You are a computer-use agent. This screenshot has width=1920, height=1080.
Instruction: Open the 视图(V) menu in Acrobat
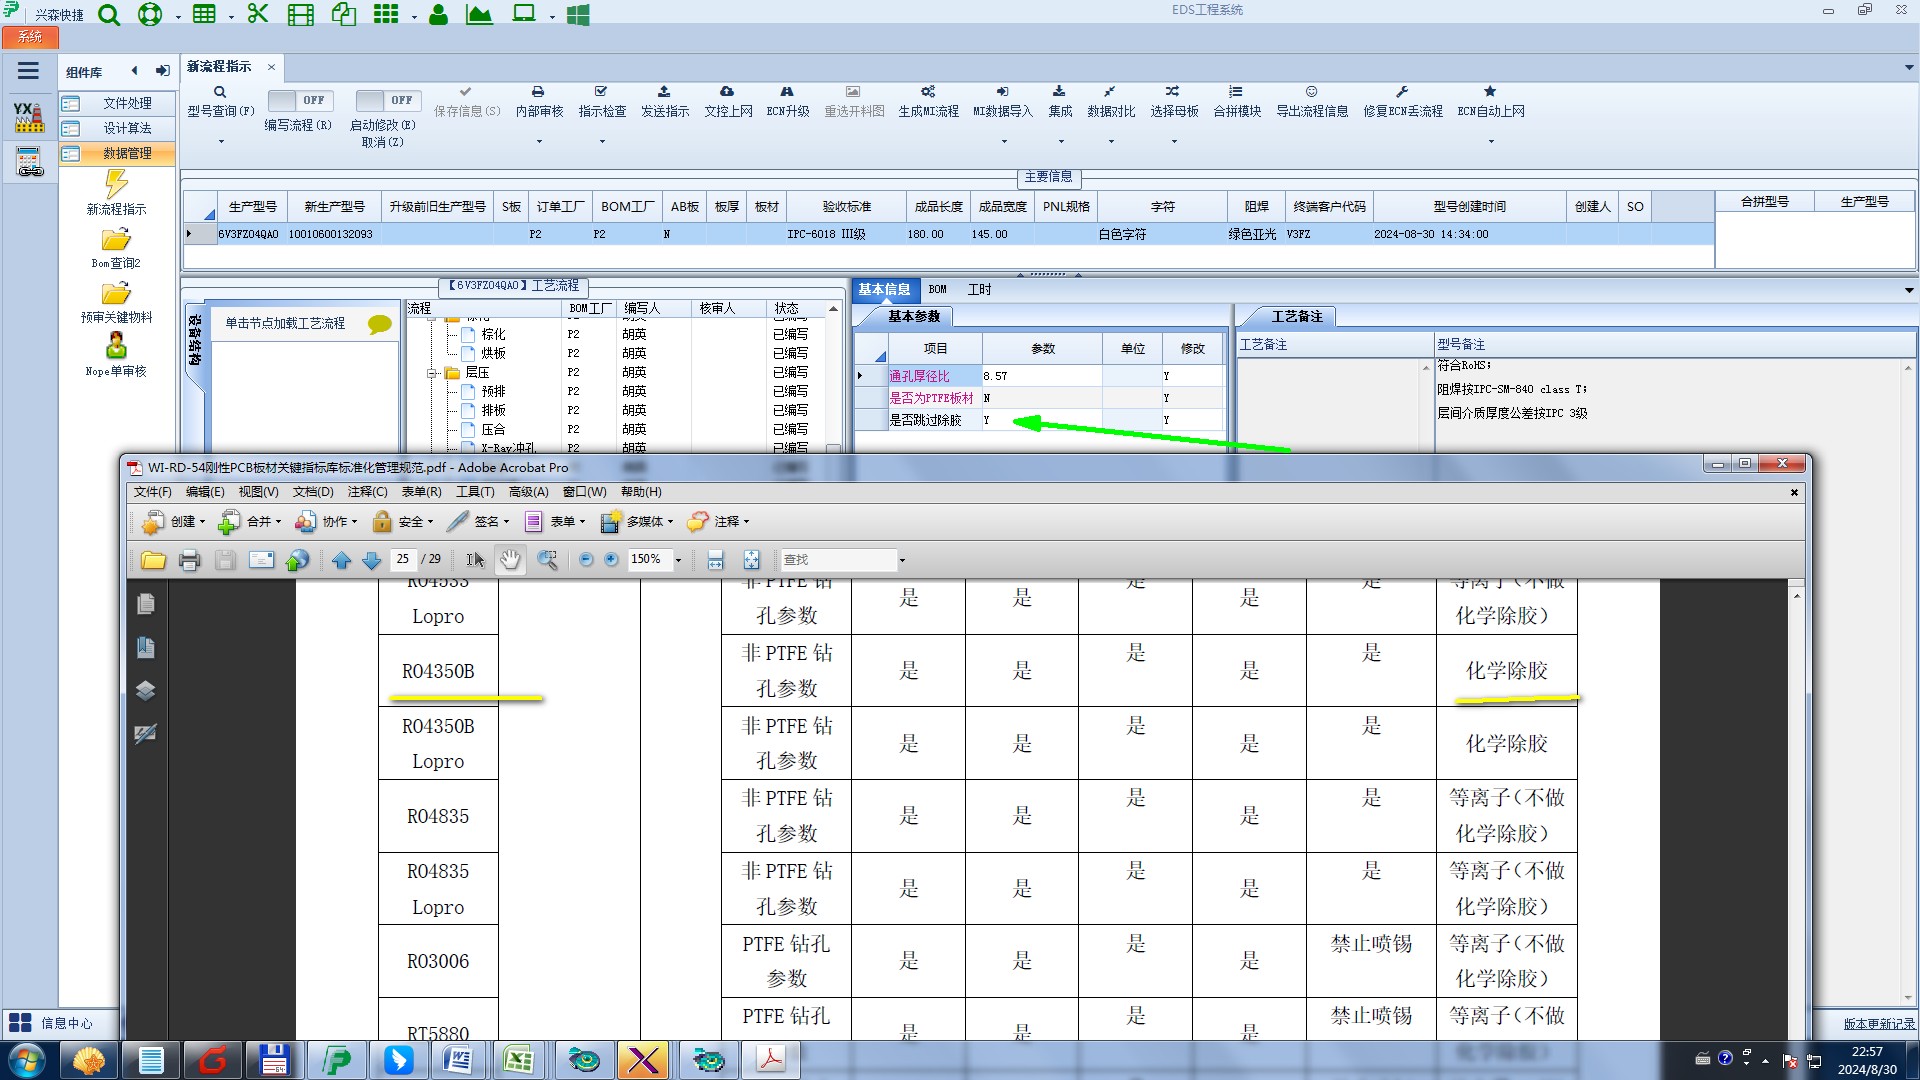[257, 492]
